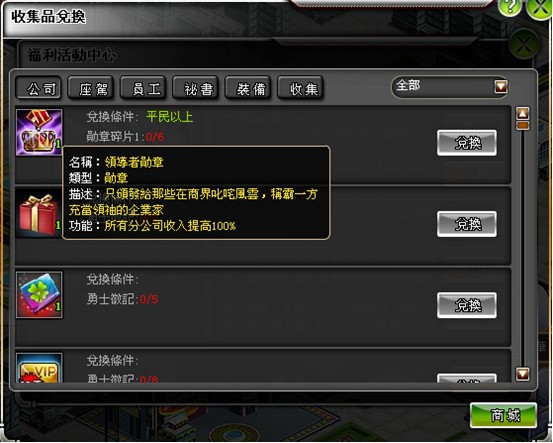Select the 祕書 tab
This screenshot has width=553, height=443.
click(x=196, y=88)
